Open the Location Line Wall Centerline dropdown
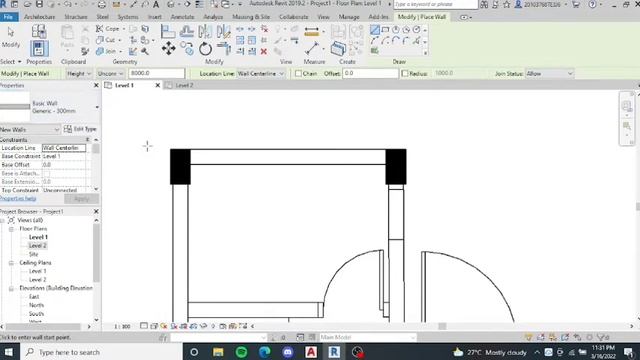The image size is (640, 360). tap(260, 73)
